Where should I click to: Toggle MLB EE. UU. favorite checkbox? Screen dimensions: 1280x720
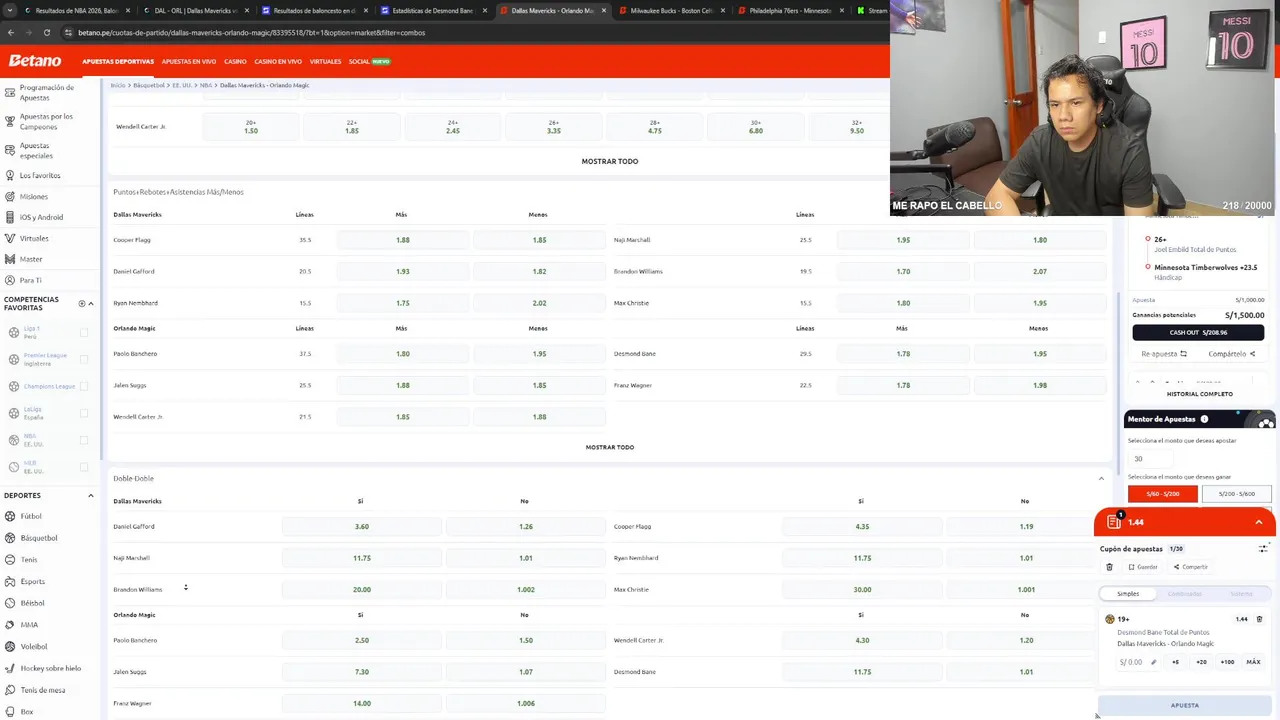(x=84, y=467)
